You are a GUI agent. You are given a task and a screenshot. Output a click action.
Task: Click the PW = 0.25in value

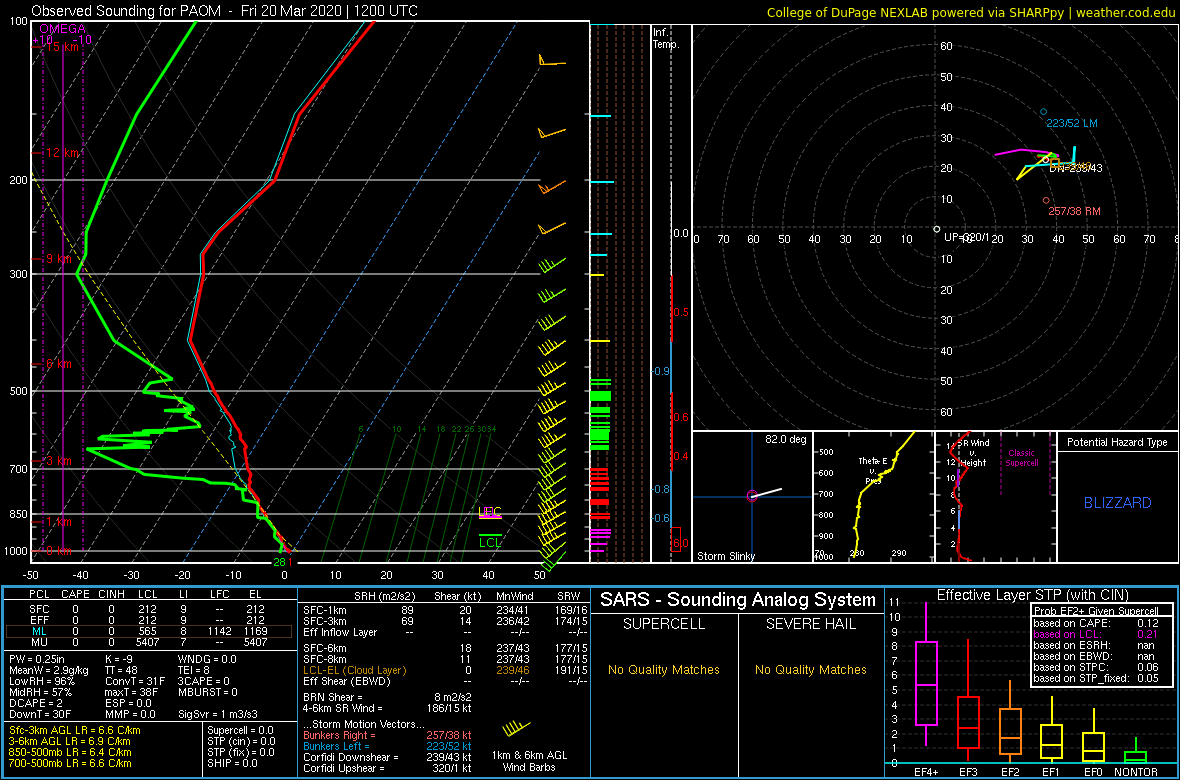38,659
